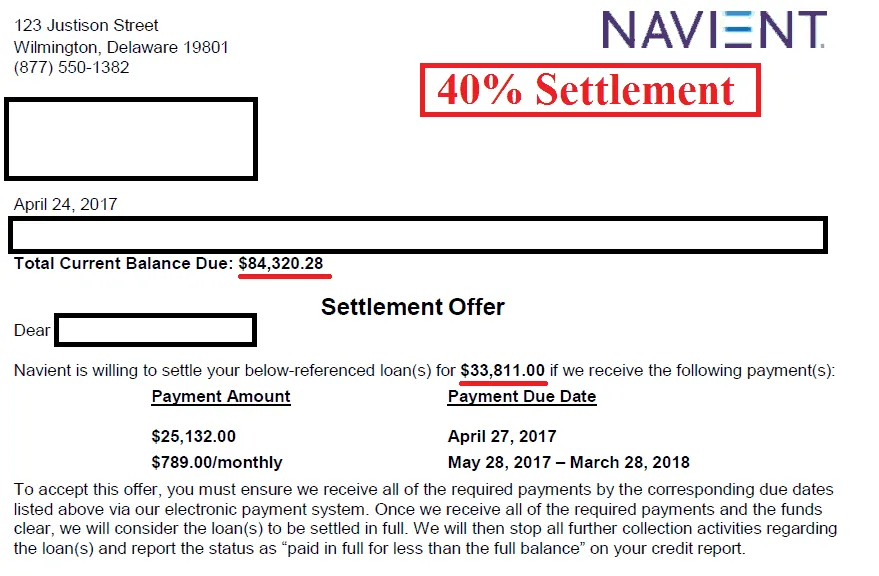This screenshot has height=576, width=879.
Task: Click the April 24, 2017 letter date
Action: (65, 204)
